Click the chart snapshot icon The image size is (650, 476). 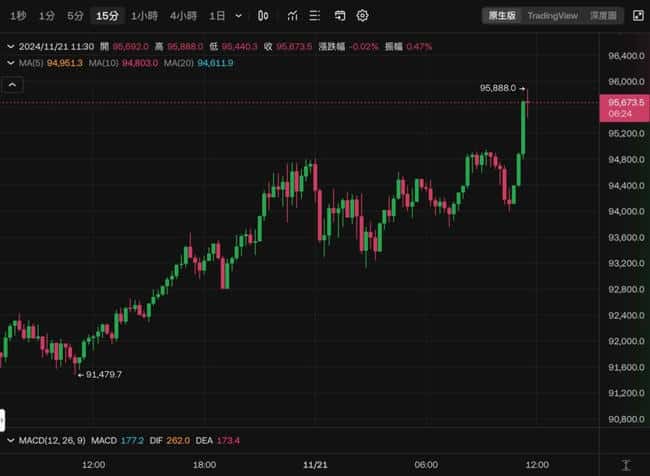tap(340, 16)
